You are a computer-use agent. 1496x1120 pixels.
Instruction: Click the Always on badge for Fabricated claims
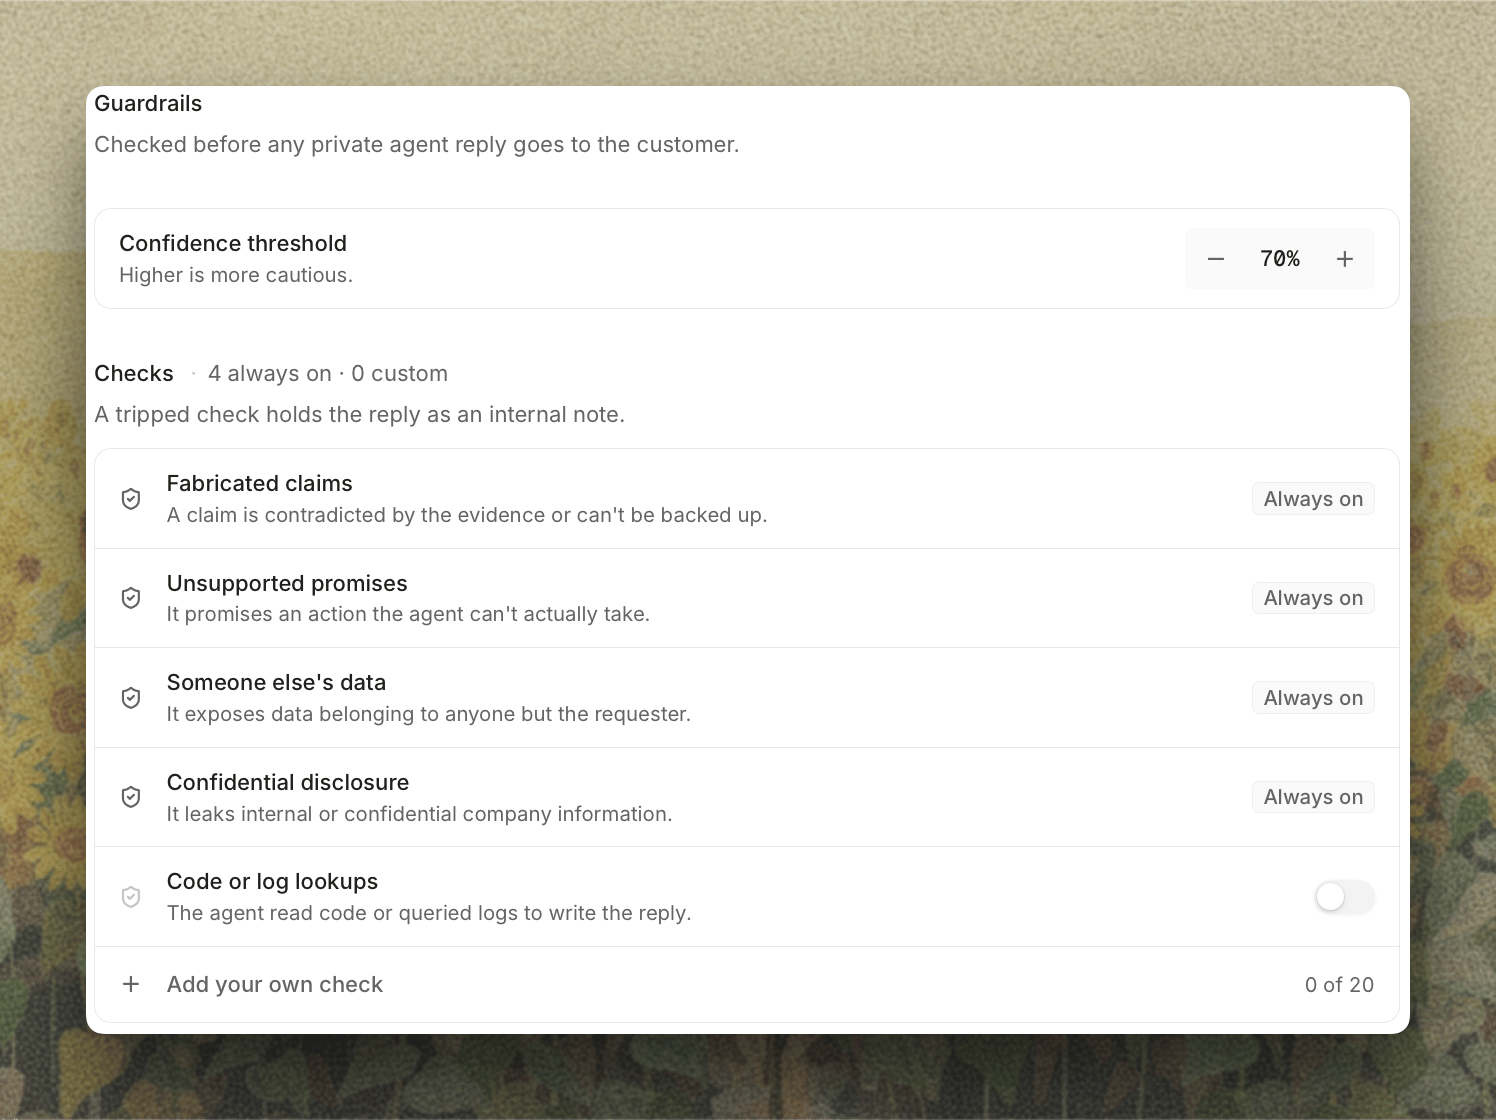click(x=1313, y=499)
